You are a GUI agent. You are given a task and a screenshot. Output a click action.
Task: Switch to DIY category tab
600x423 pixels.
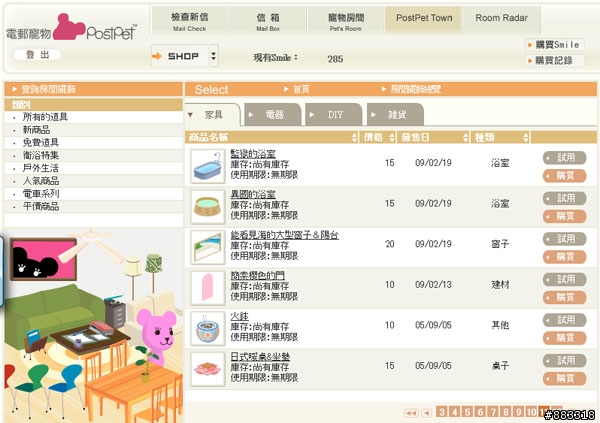click(x=334, y=114)
